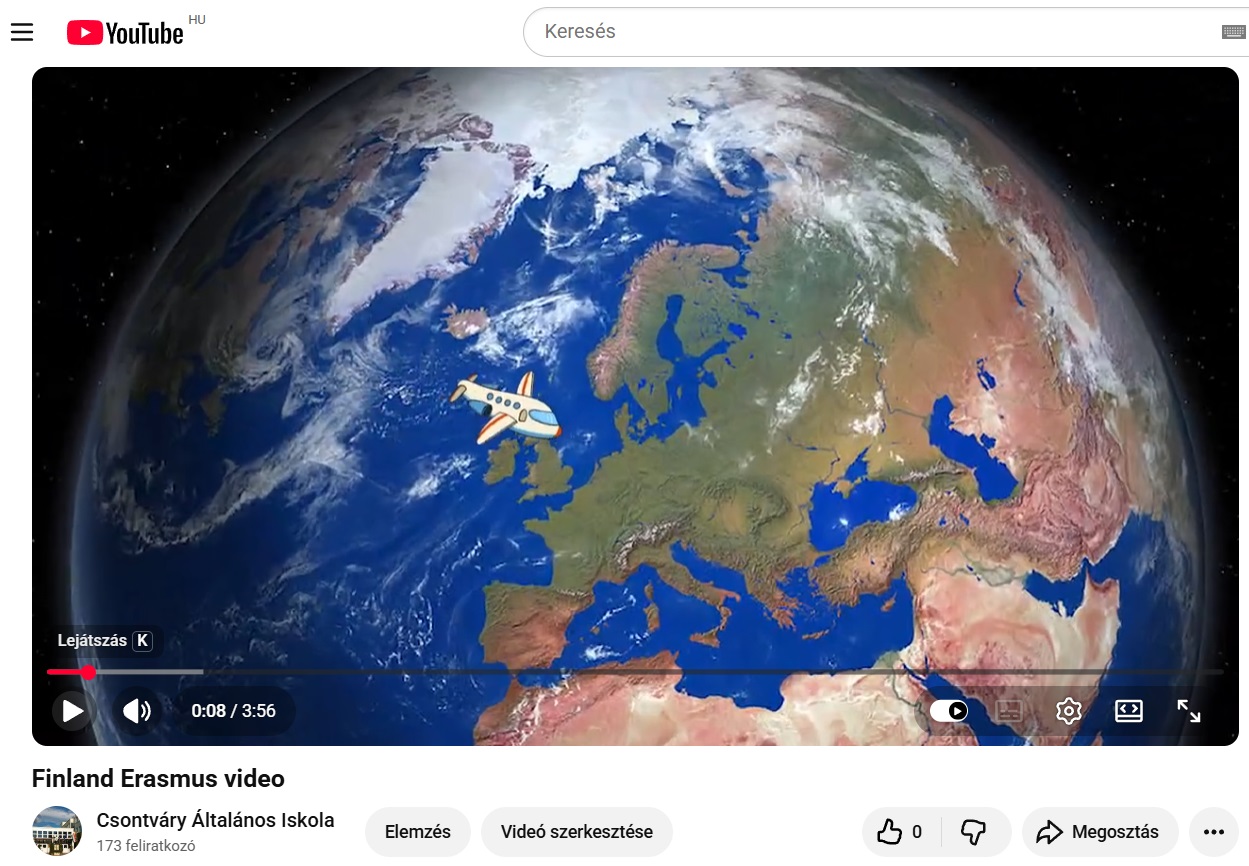Open Videó szerkesztése editor
1249x866 pixels.
[577, 832]
